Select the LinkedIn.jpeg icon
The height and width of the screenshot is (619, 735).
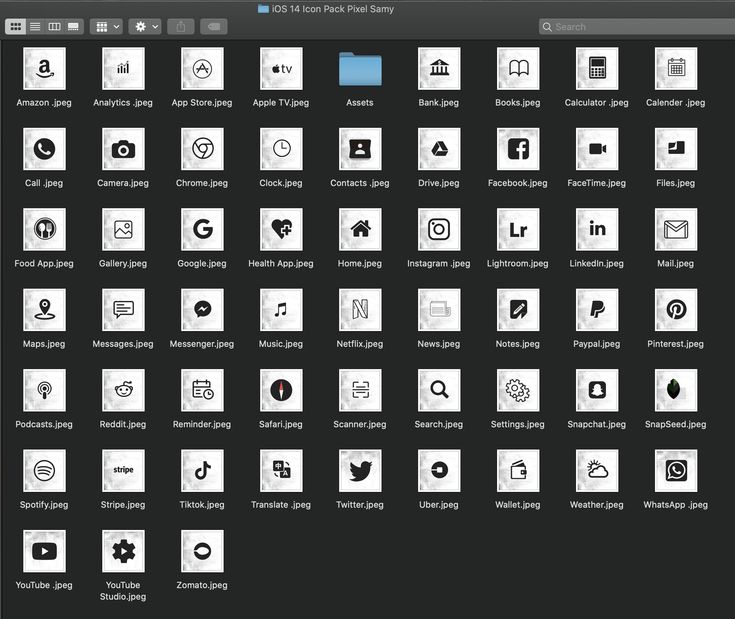pos(597,229)
